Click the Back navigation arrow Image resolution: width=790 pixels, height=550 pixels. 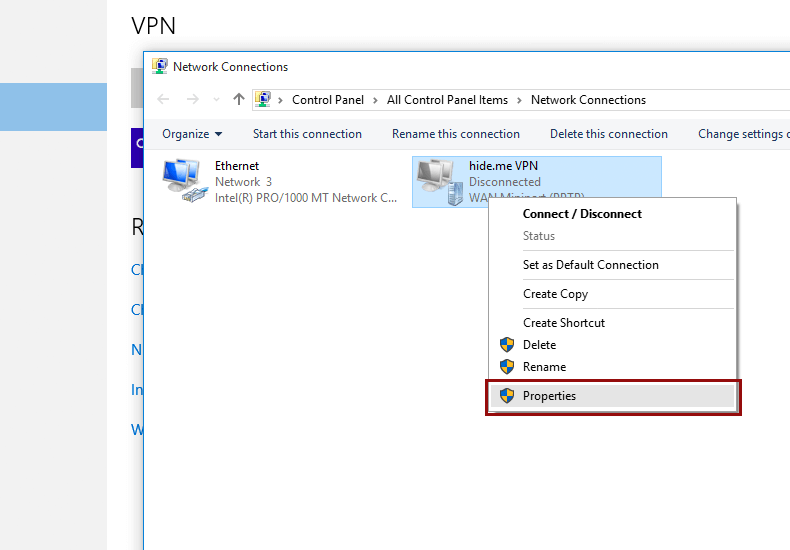click(x=163, y=99)
